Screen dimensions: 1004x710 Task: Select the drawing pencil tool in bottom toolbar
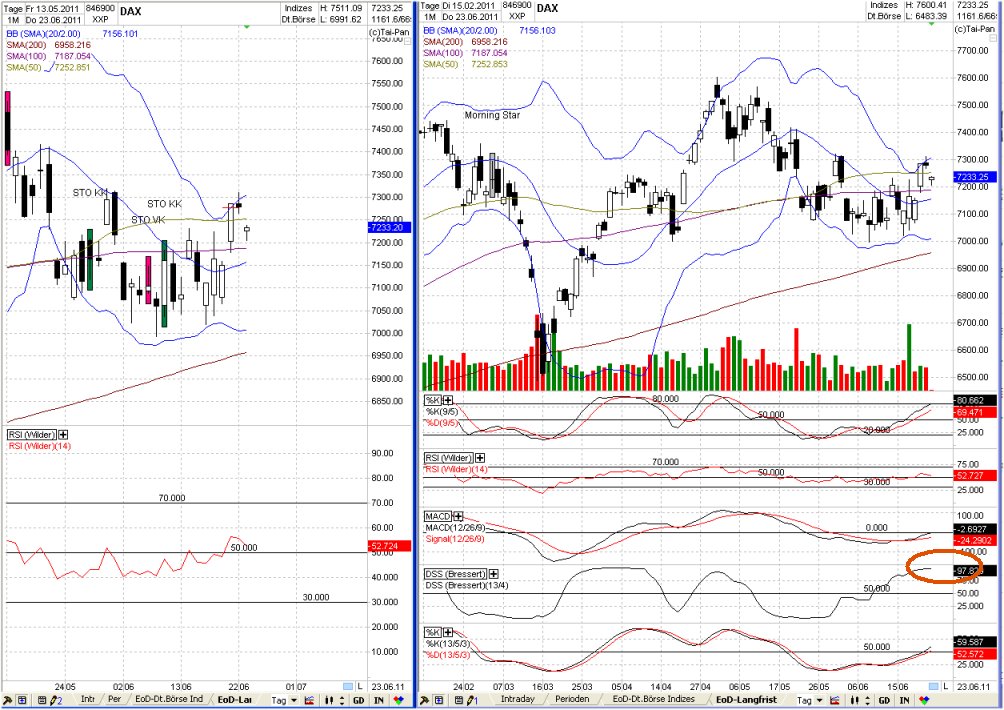[x=469, y=700]
